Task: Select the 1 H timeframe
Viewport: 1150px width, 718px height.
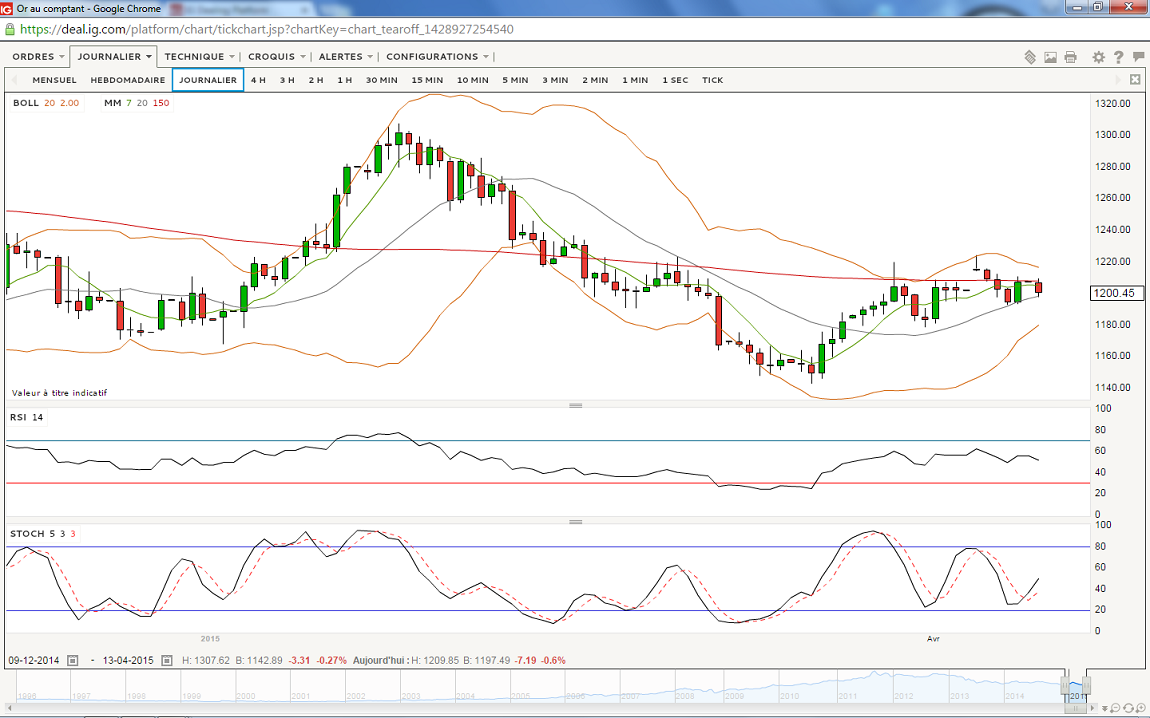Action: click(344, 80)
